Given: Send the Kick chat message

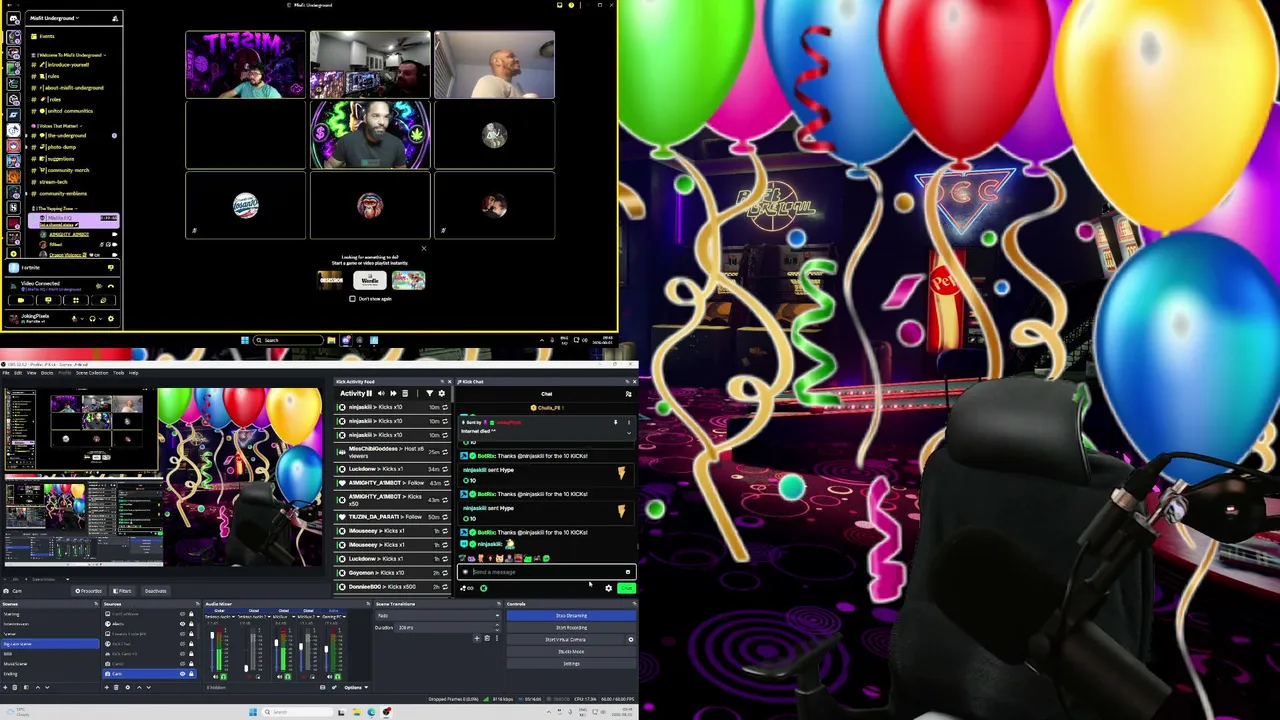Looking at the screenshot, I should (626, 588).
